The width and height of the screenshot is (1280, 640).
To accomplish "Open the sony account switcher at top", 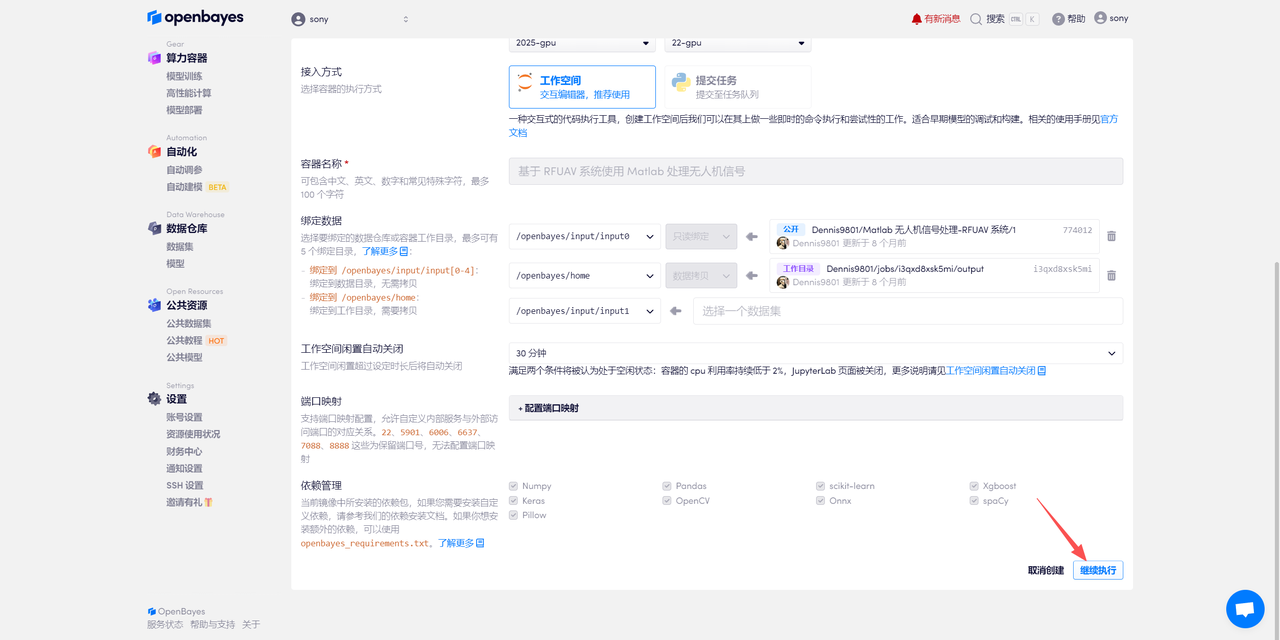I will (x=351, y=19).
